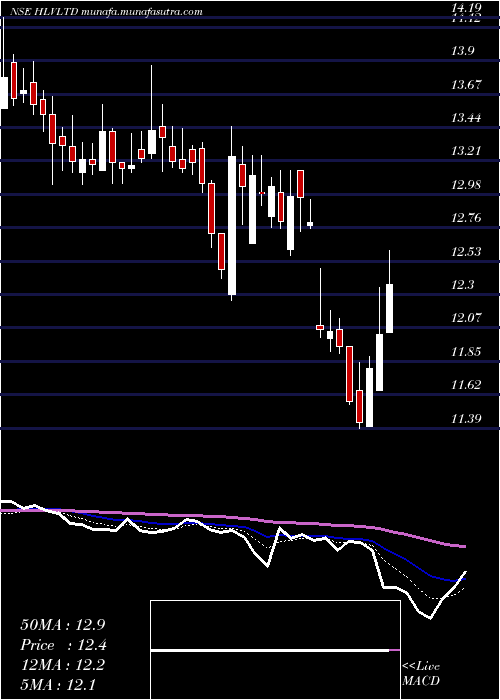Click the 12MA : 12.2 readout

62,665
